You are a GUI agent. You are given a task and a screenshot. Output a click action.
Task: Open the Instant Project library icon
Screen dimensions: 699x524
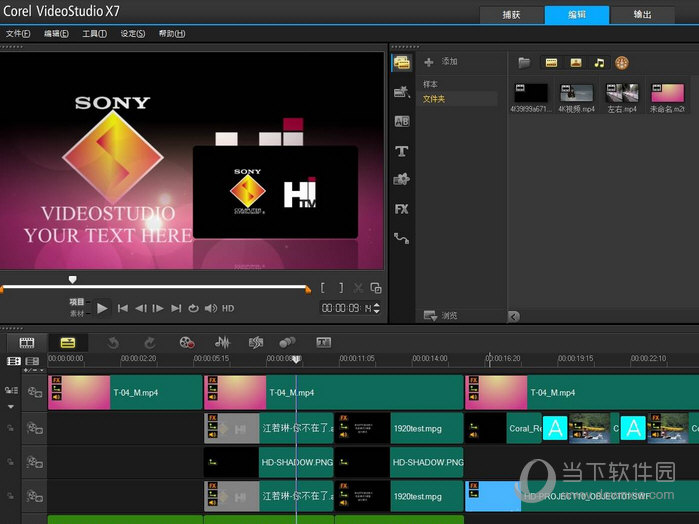402,92
